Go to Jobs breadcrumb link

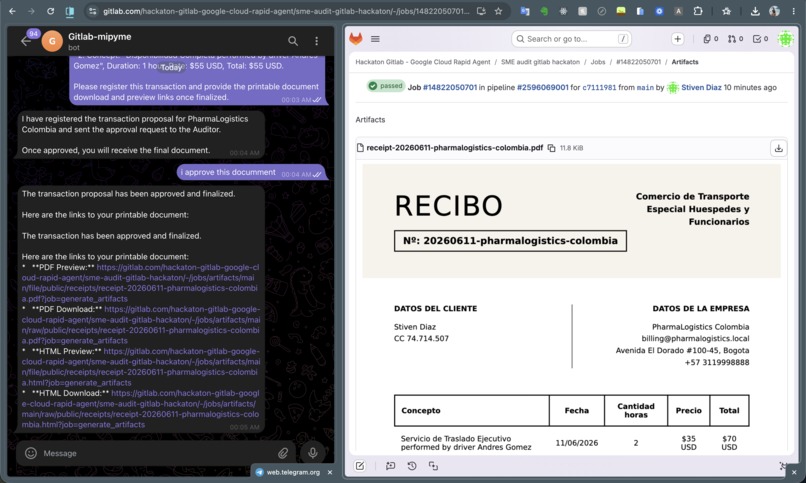(597, 62)
